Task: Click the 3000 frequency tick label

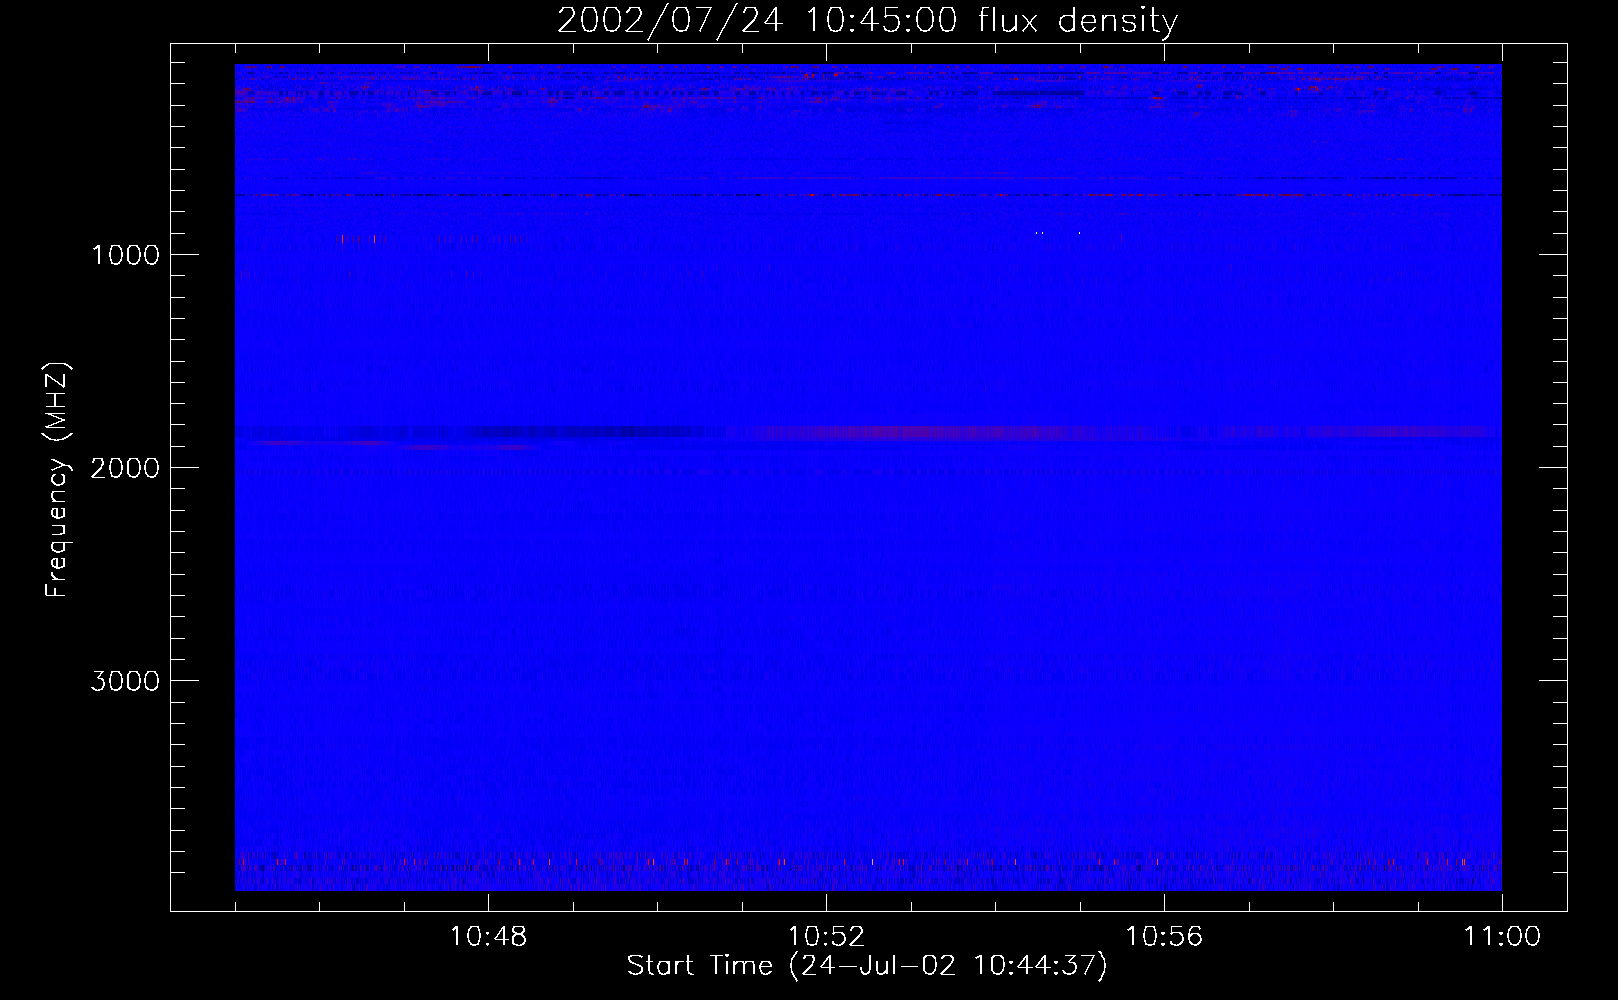Action: tap(125, 681)
